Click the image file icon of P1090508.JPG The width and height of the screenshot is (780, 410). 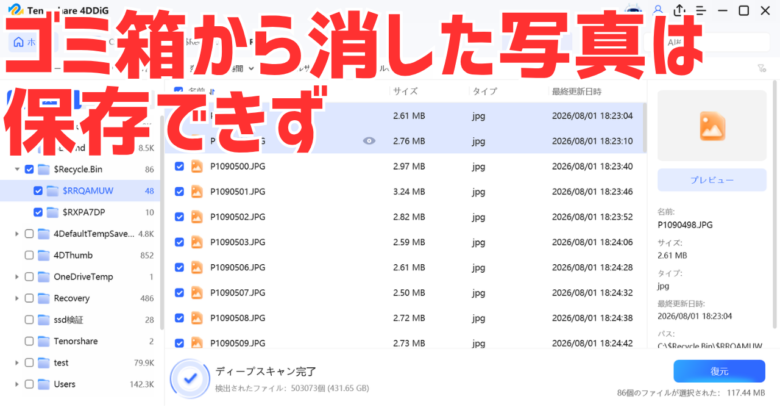197,318
